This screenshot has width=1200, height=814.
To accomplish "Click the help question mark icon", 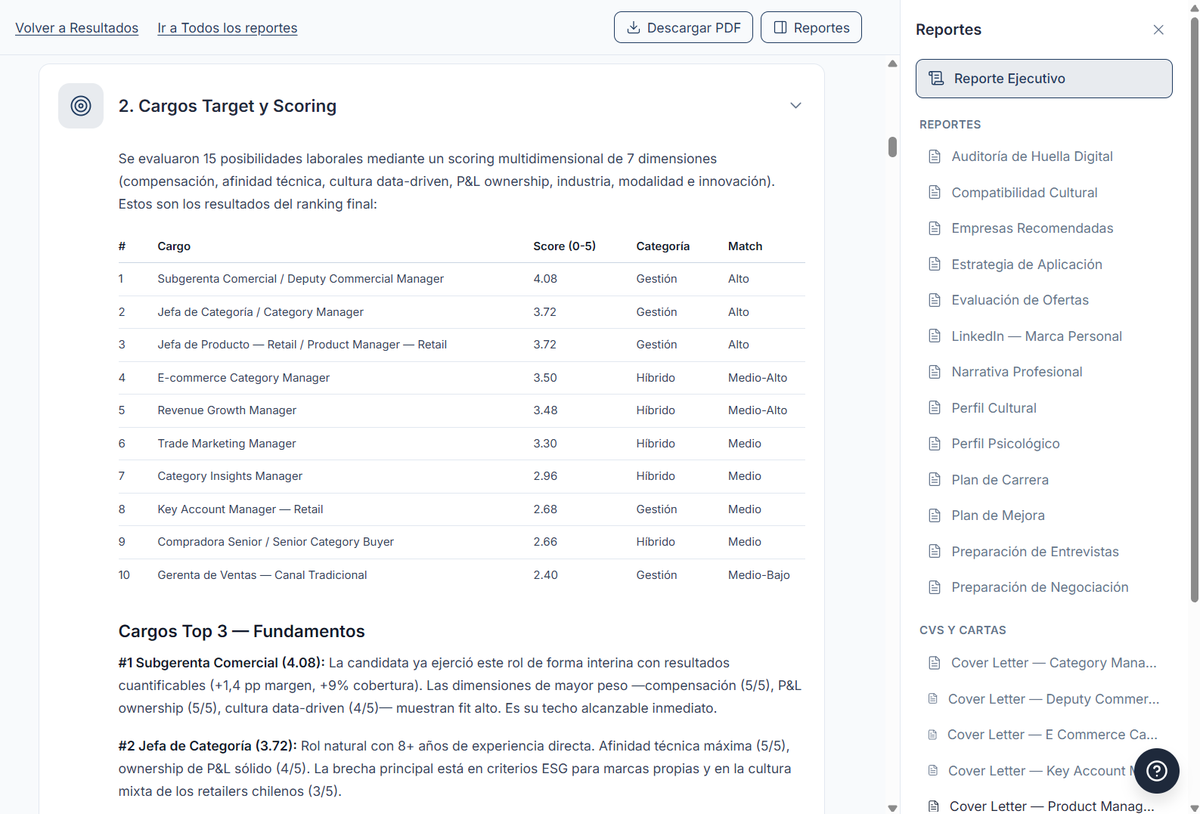I will click(x=1157, y=771).
